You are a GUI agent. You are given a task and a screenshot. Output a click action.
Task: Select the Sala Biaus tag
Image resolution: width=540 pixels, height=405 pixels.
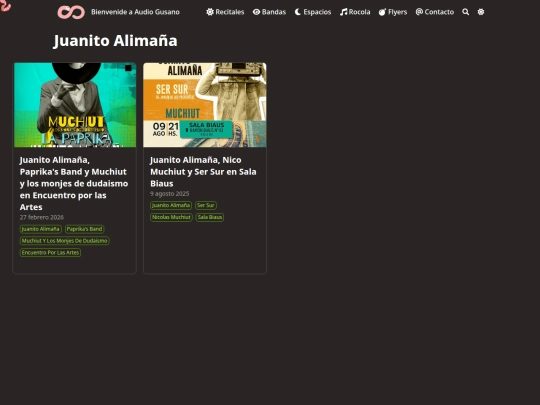[x=210, y=217]
